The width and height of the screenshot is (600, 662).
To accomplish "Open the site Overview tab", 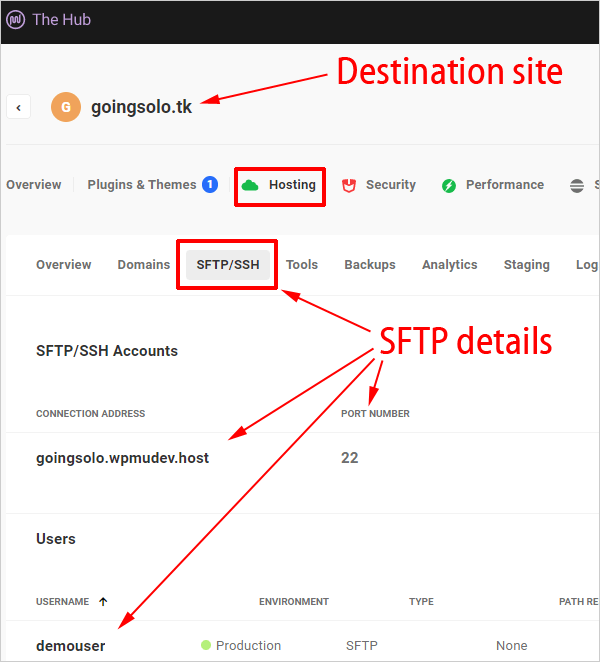I will pyautogui.click(x=33, y=184).
